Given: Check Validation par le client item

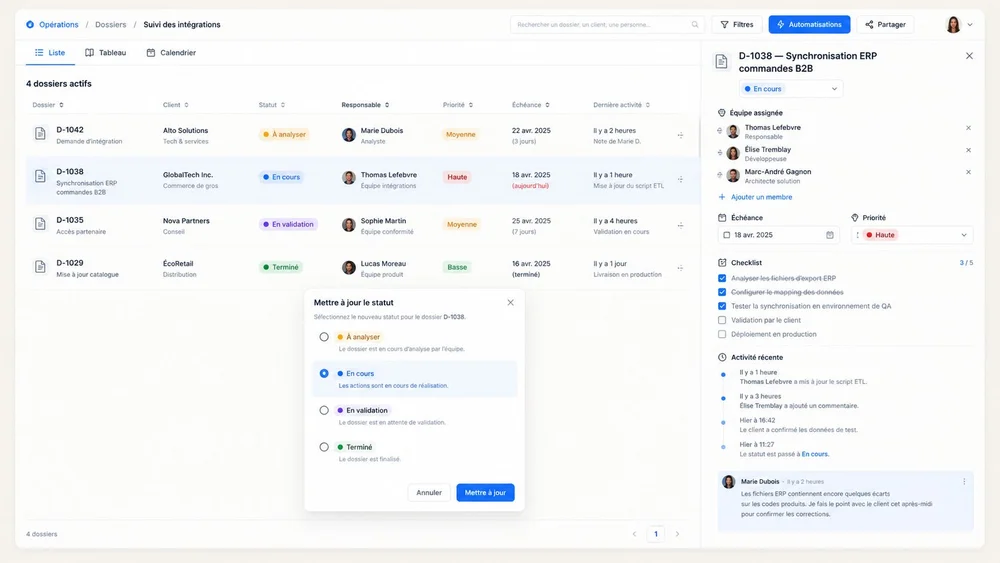Looking at the screenshot, I should tap(722, 320).
